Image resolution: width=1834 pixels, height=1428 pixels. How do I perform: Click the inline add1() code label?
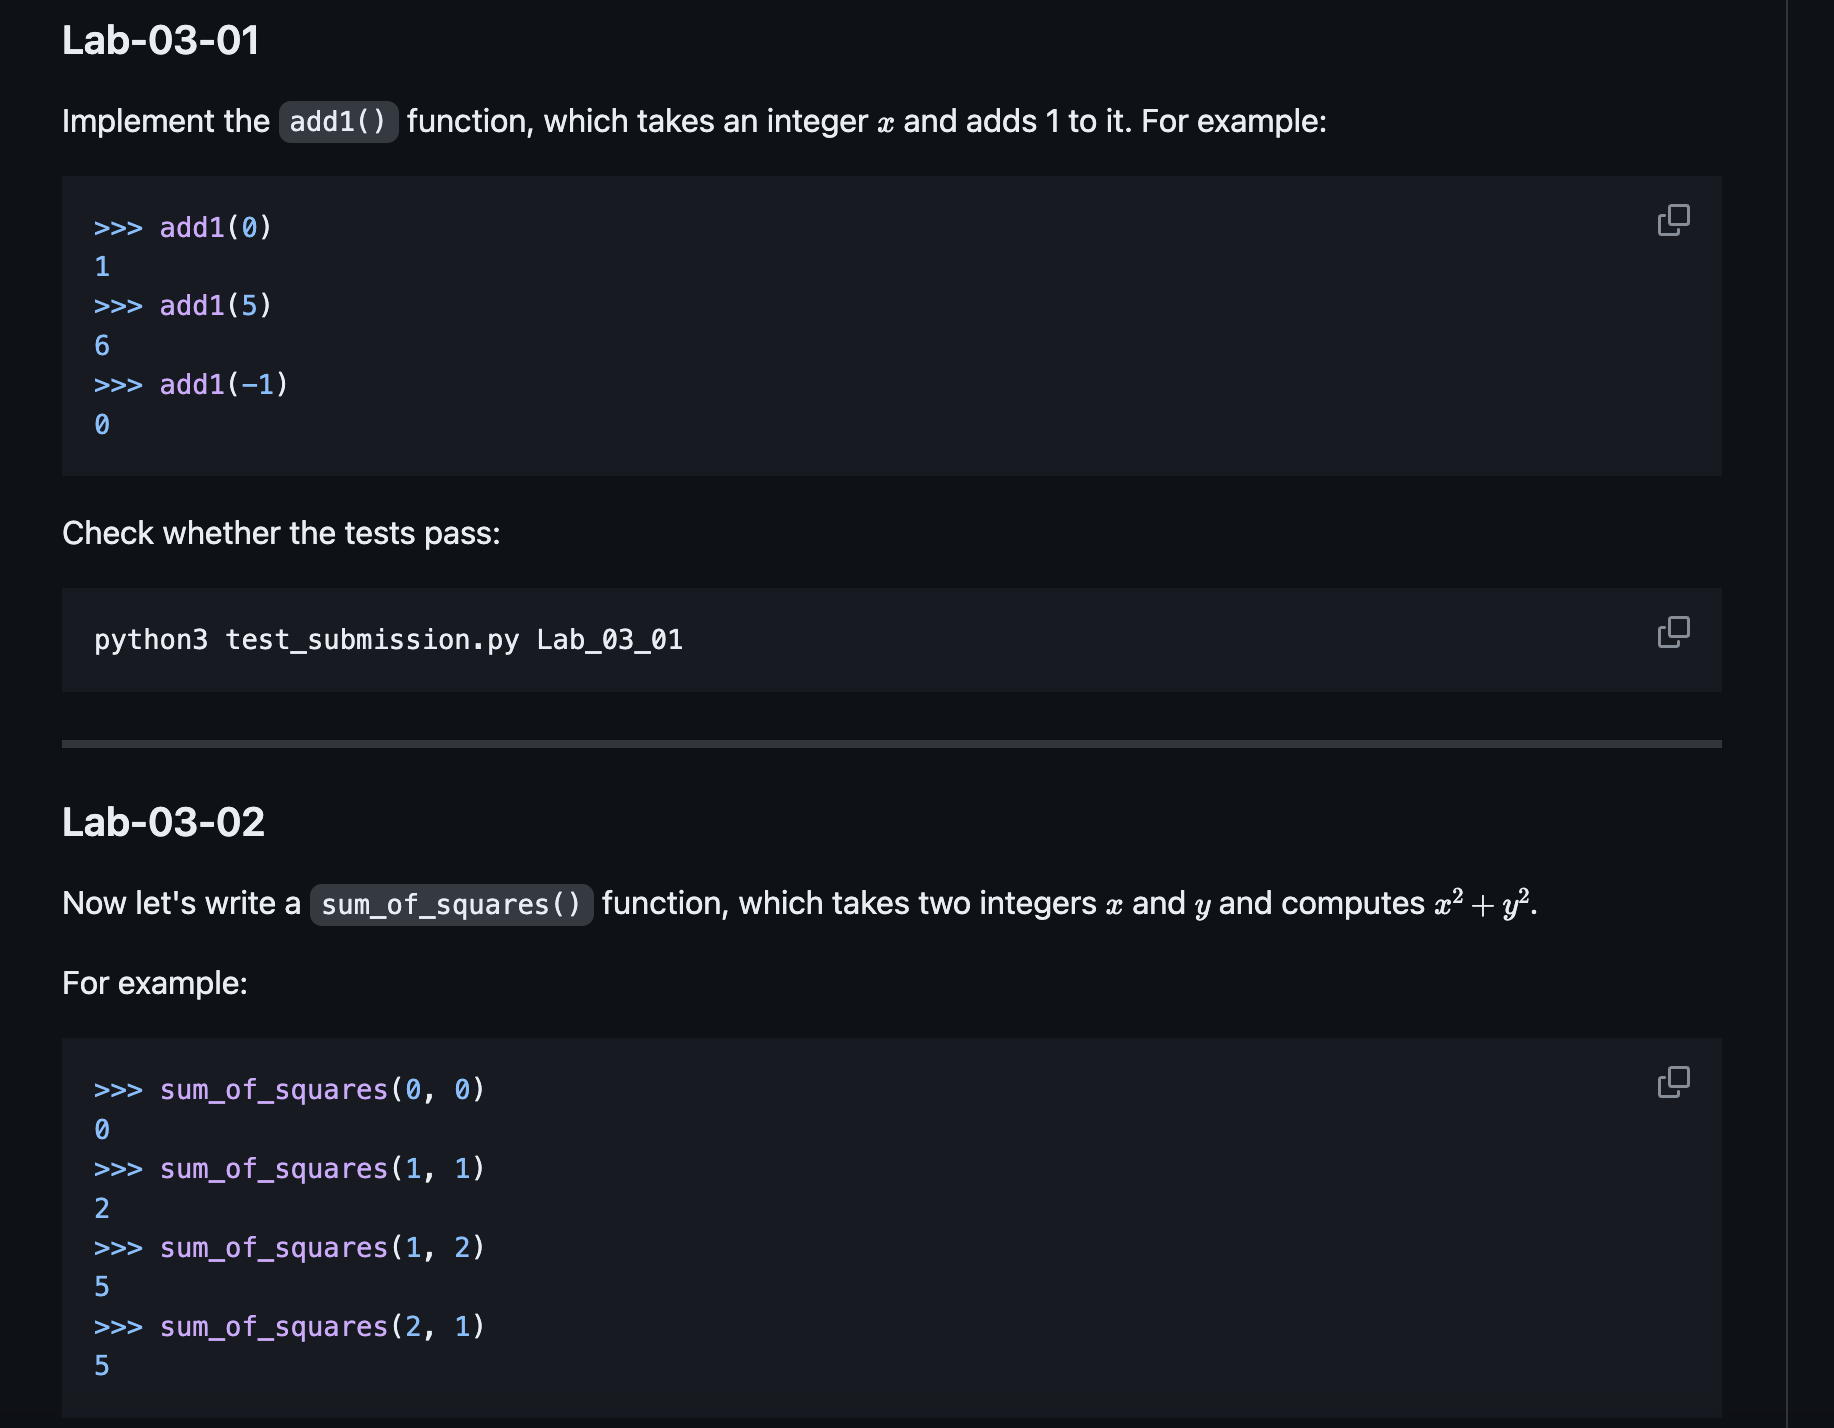point(338,122)
